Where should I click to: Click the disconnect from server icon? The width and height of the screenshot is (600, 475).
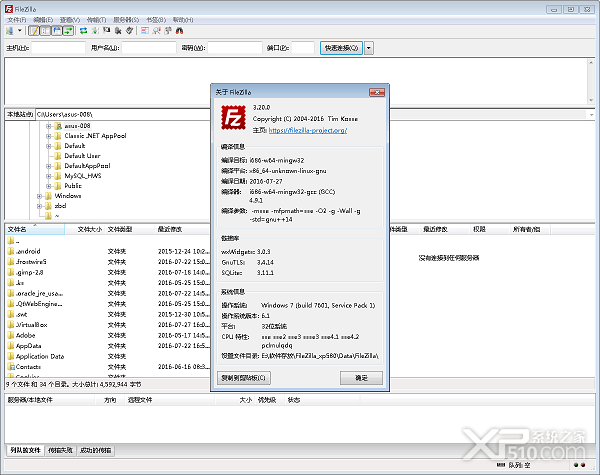(x=118, y=31)
